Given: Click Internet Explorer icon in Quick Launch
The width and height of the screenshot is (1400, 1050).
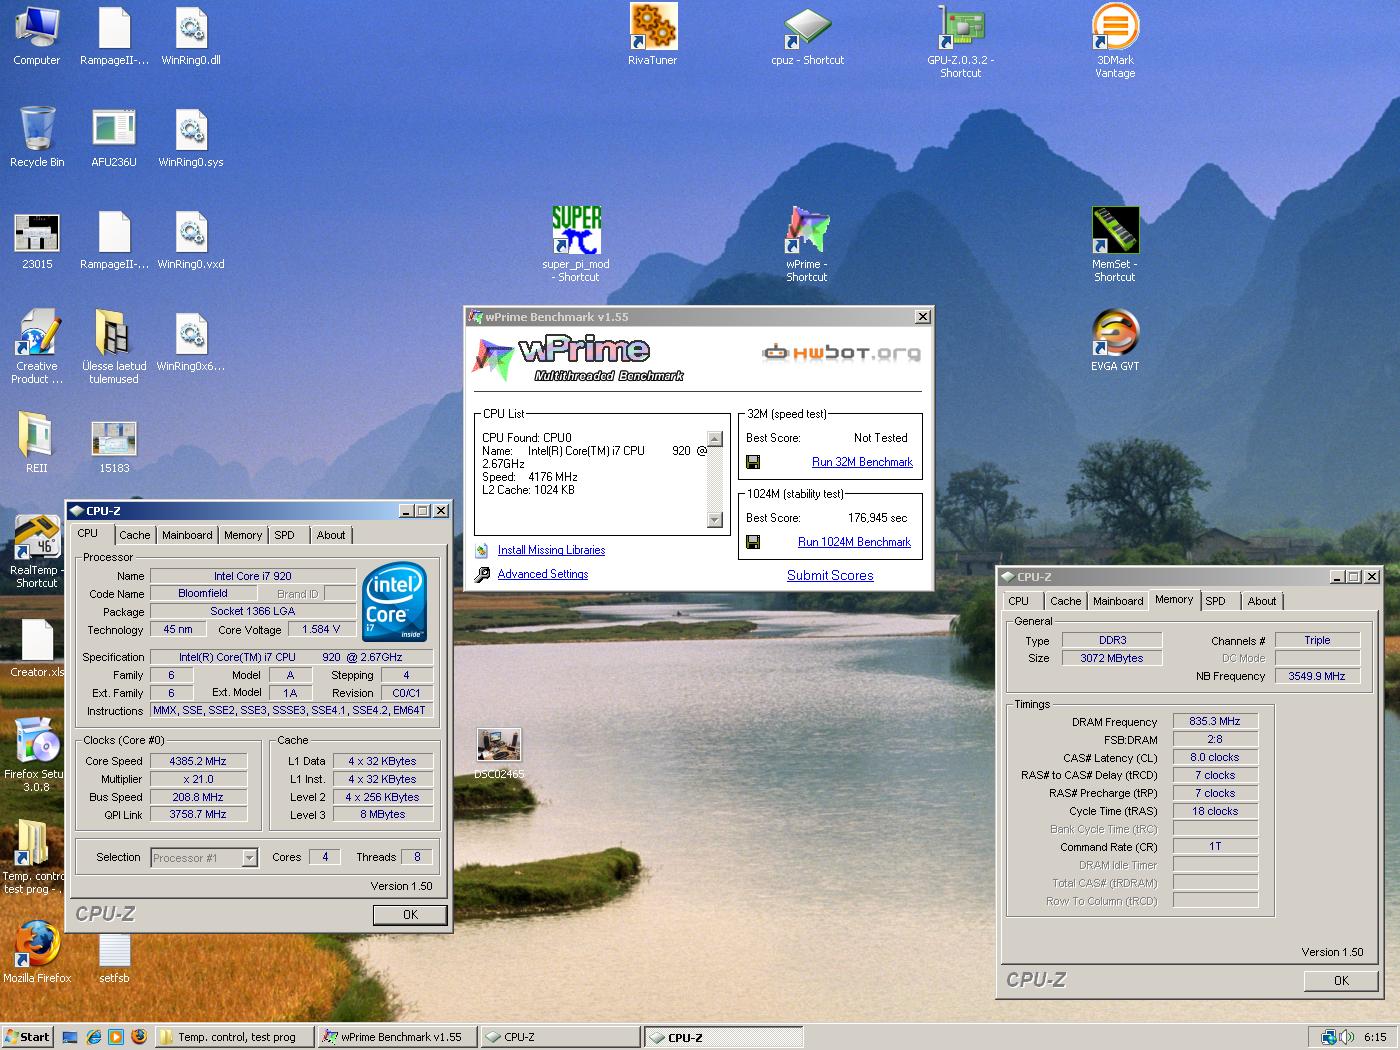Looking at the screenshot, I should (93, 1037).
